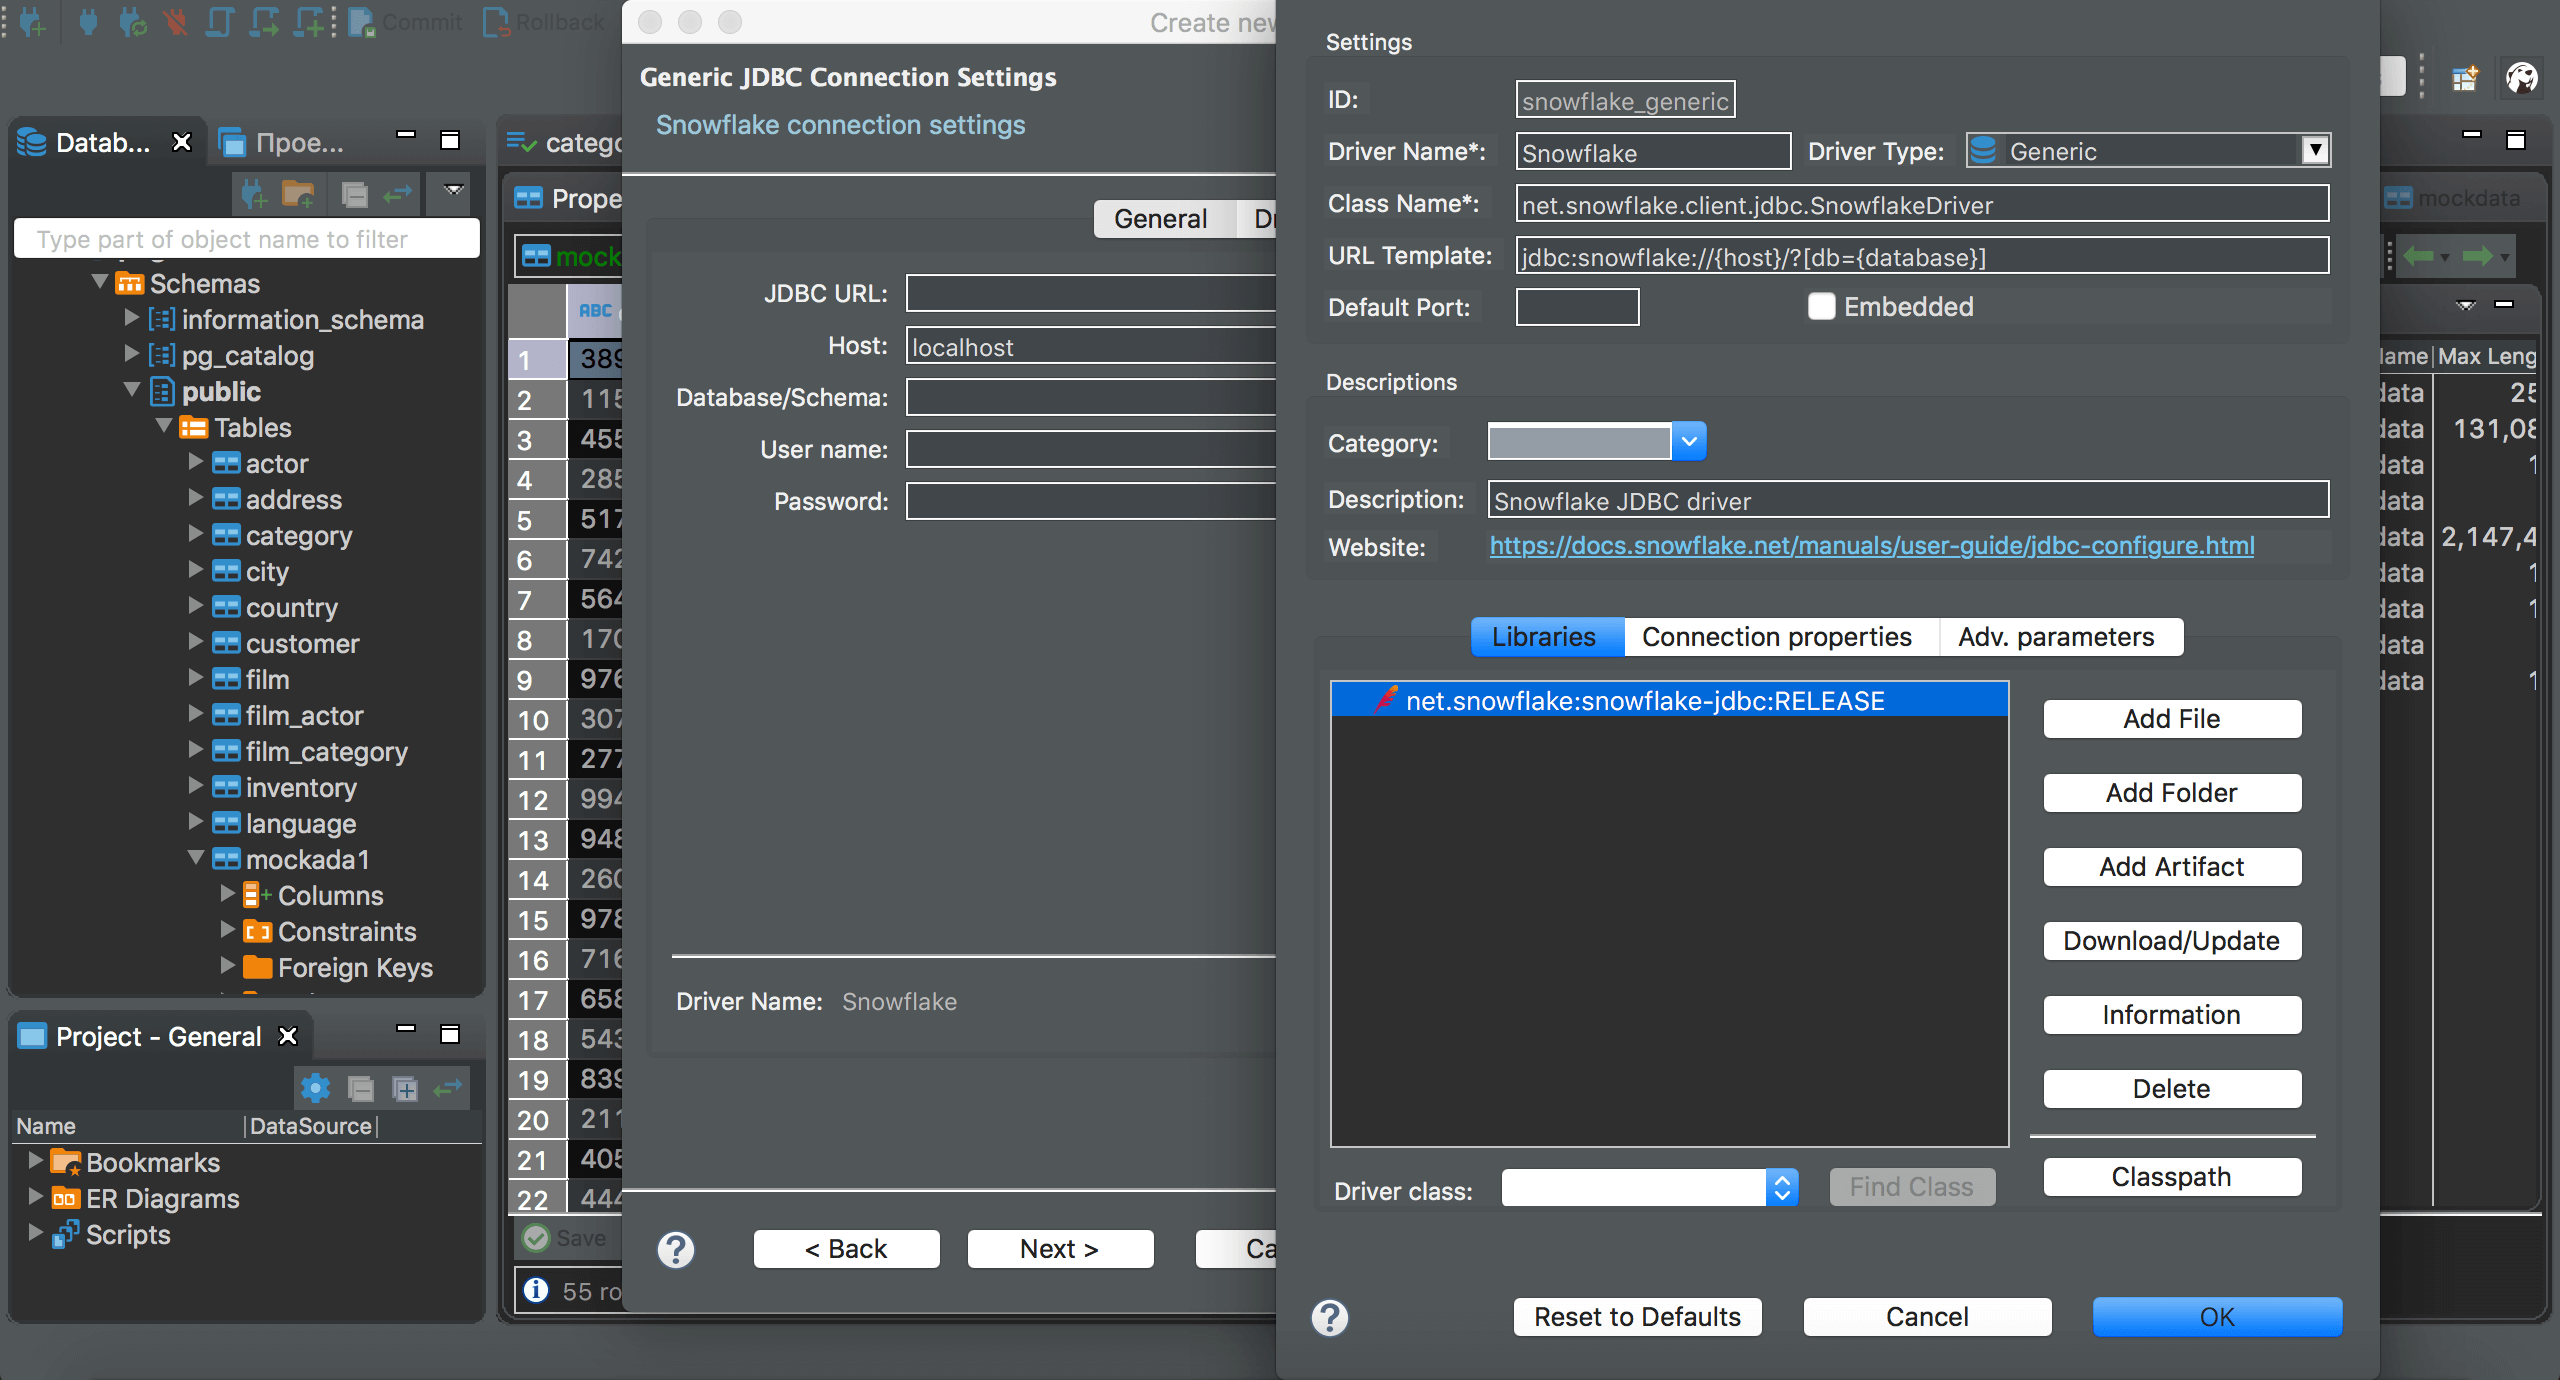Click the Download/Update driver button
The height and width of the screenshot is (1380, 2560).
[x=2169, y=940]
